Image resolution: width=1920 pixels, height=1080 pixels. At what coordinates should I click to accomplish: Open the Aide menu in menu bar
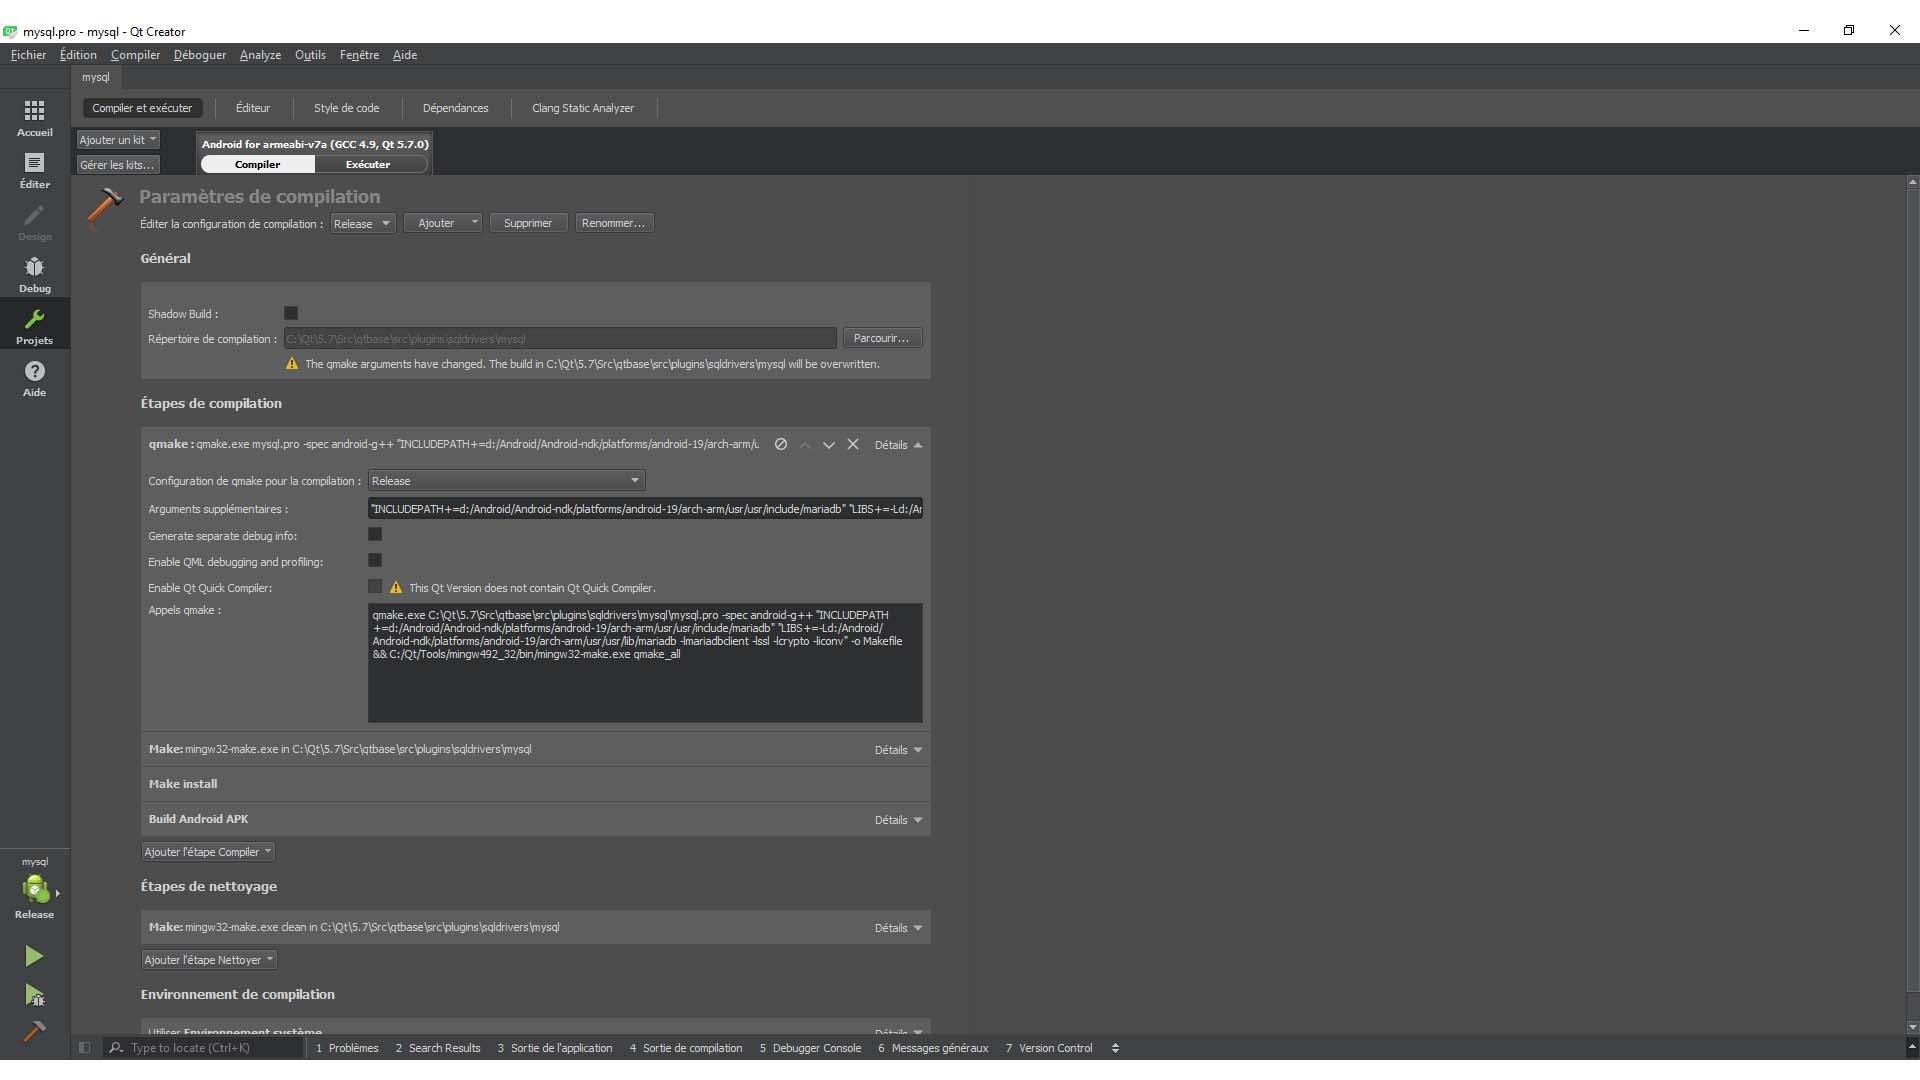click(x=405, y=55)
